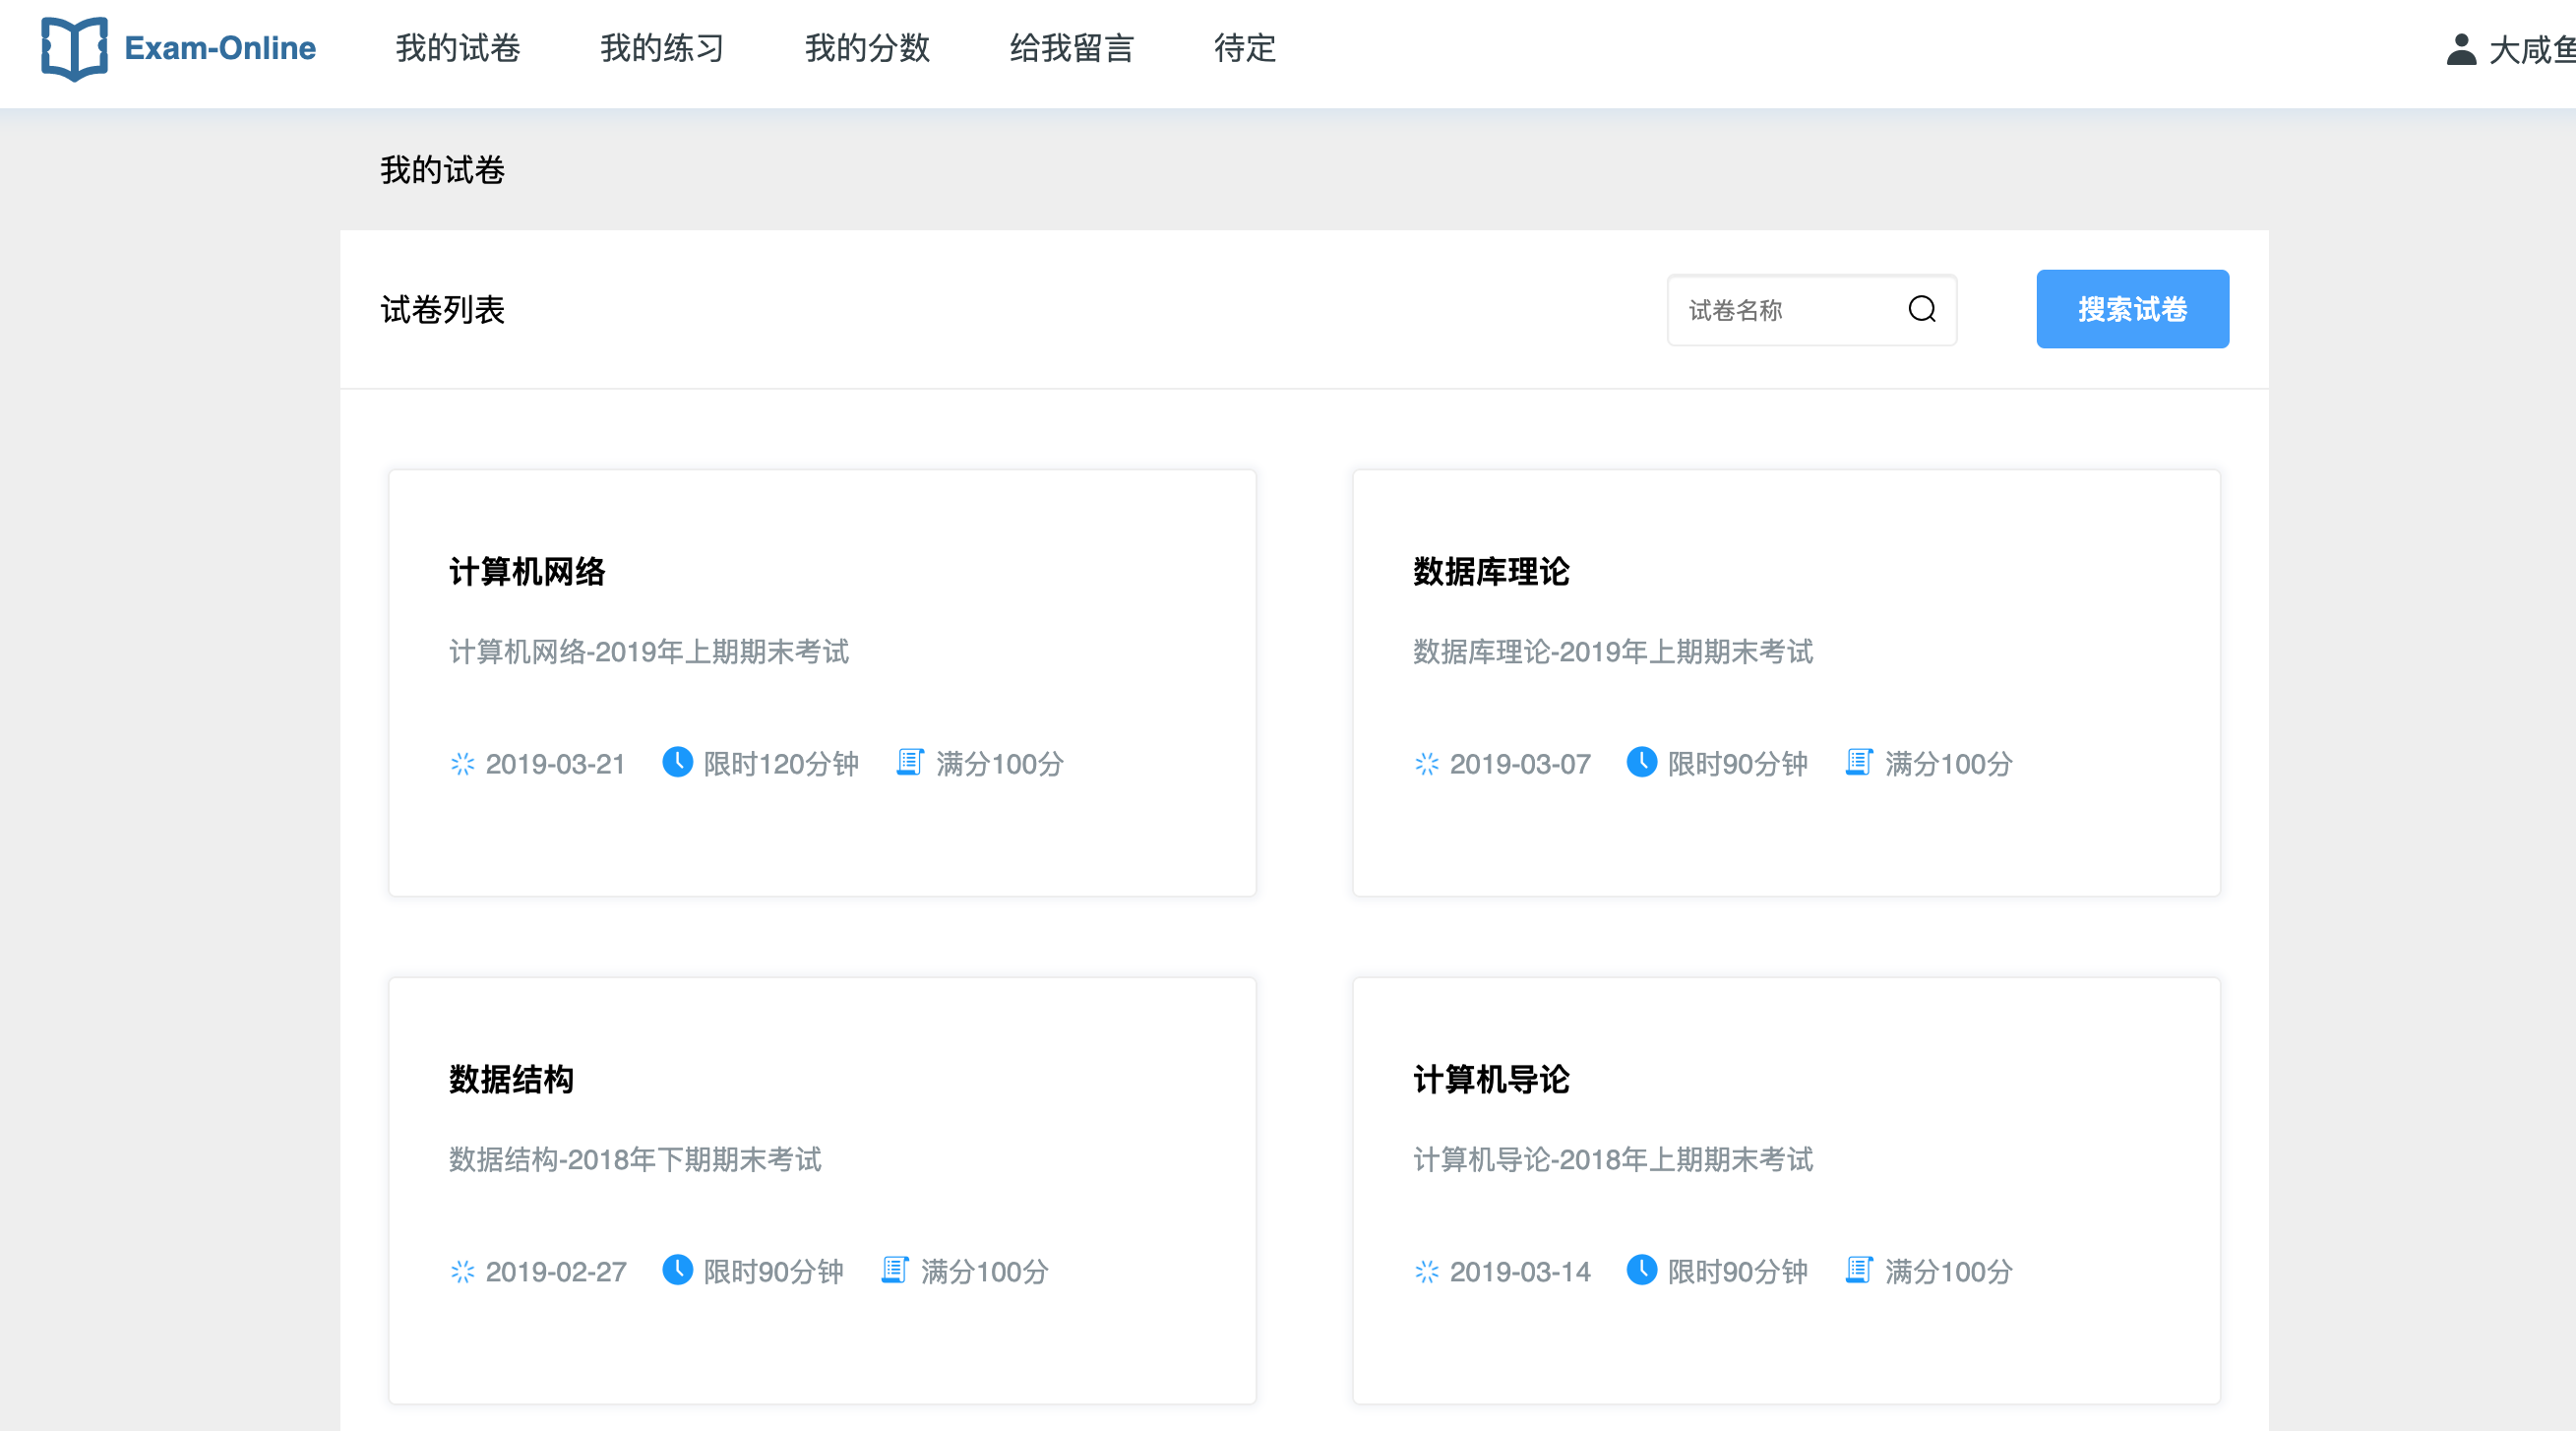Click description 数据结构-2018年下期期末考试
The width and height of the screenshot is (2576, 1431).
pos(635,1160)
